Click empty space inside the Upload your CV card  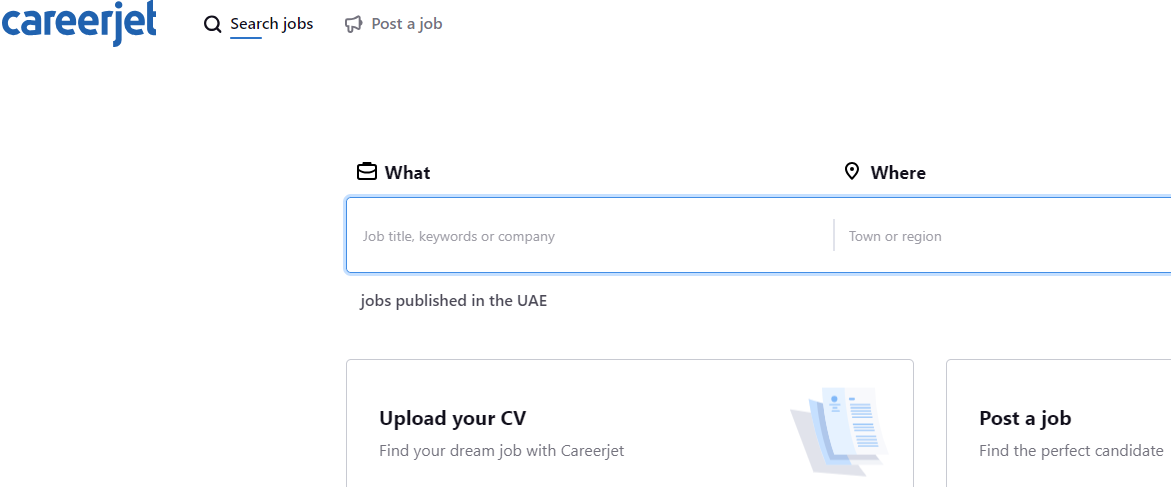tap(650, 390)
